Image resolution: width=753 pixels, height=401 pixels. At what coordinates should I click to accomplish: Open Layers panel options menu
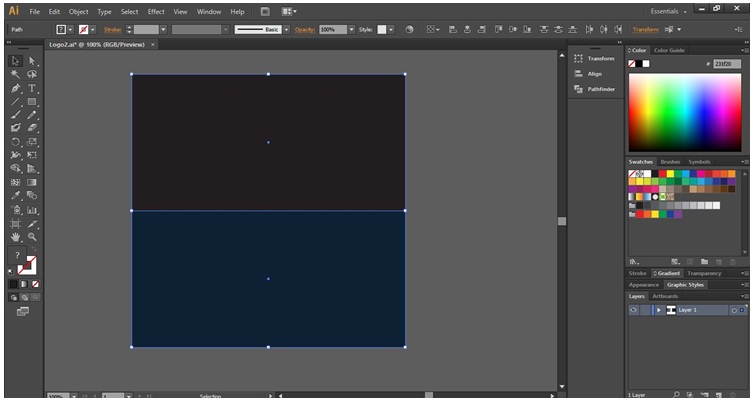(x=744, y=296)
